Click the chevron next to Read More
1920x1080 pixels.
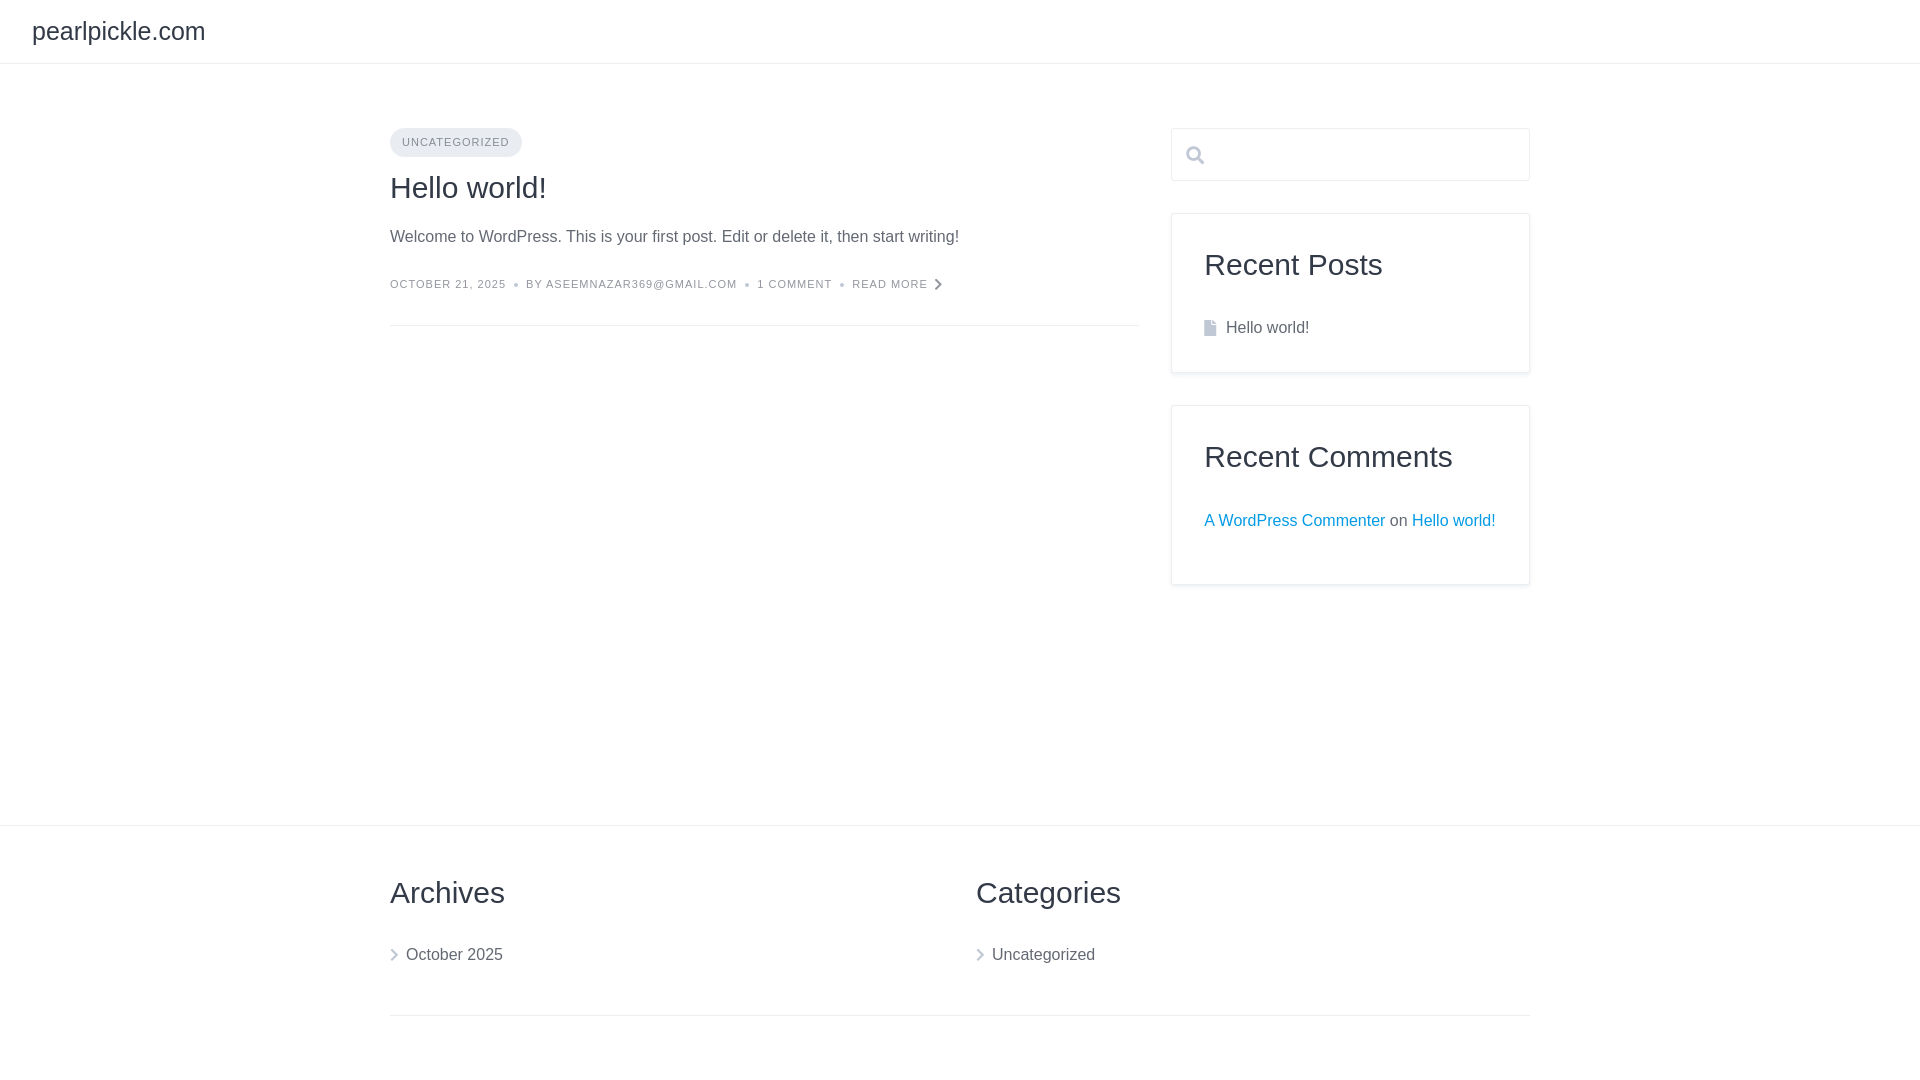pyautogui.click(x=938, y=285)
